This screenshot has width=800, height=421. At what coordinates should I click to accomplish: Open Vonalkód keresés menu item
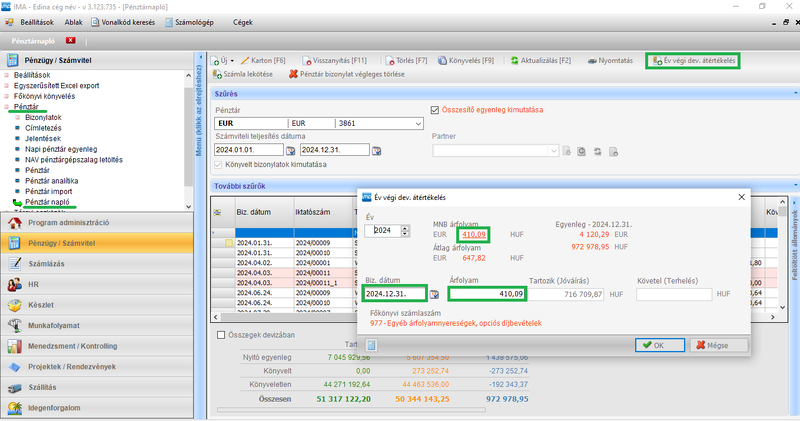click(123, 22)
